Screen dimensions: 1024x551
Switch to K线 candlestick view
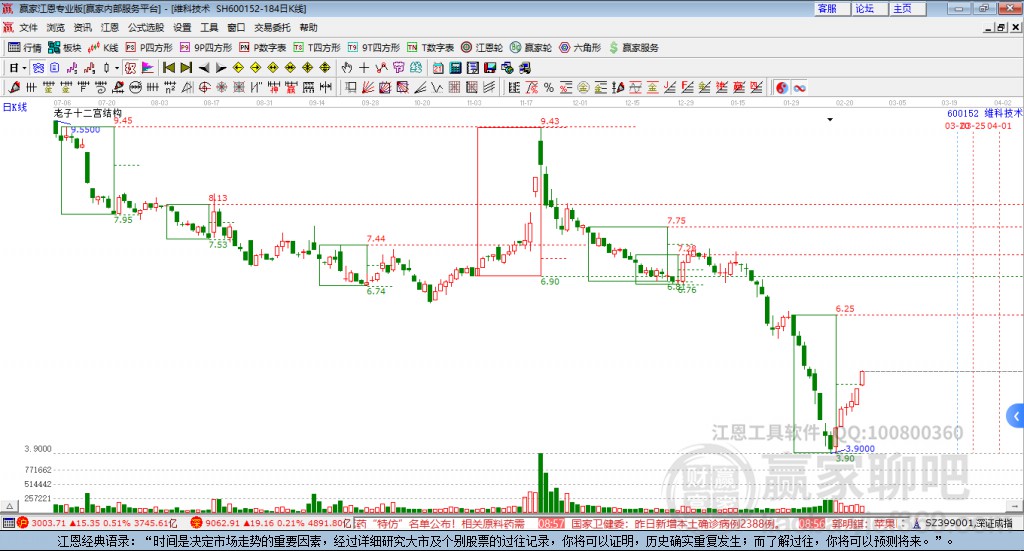[104, 47]
